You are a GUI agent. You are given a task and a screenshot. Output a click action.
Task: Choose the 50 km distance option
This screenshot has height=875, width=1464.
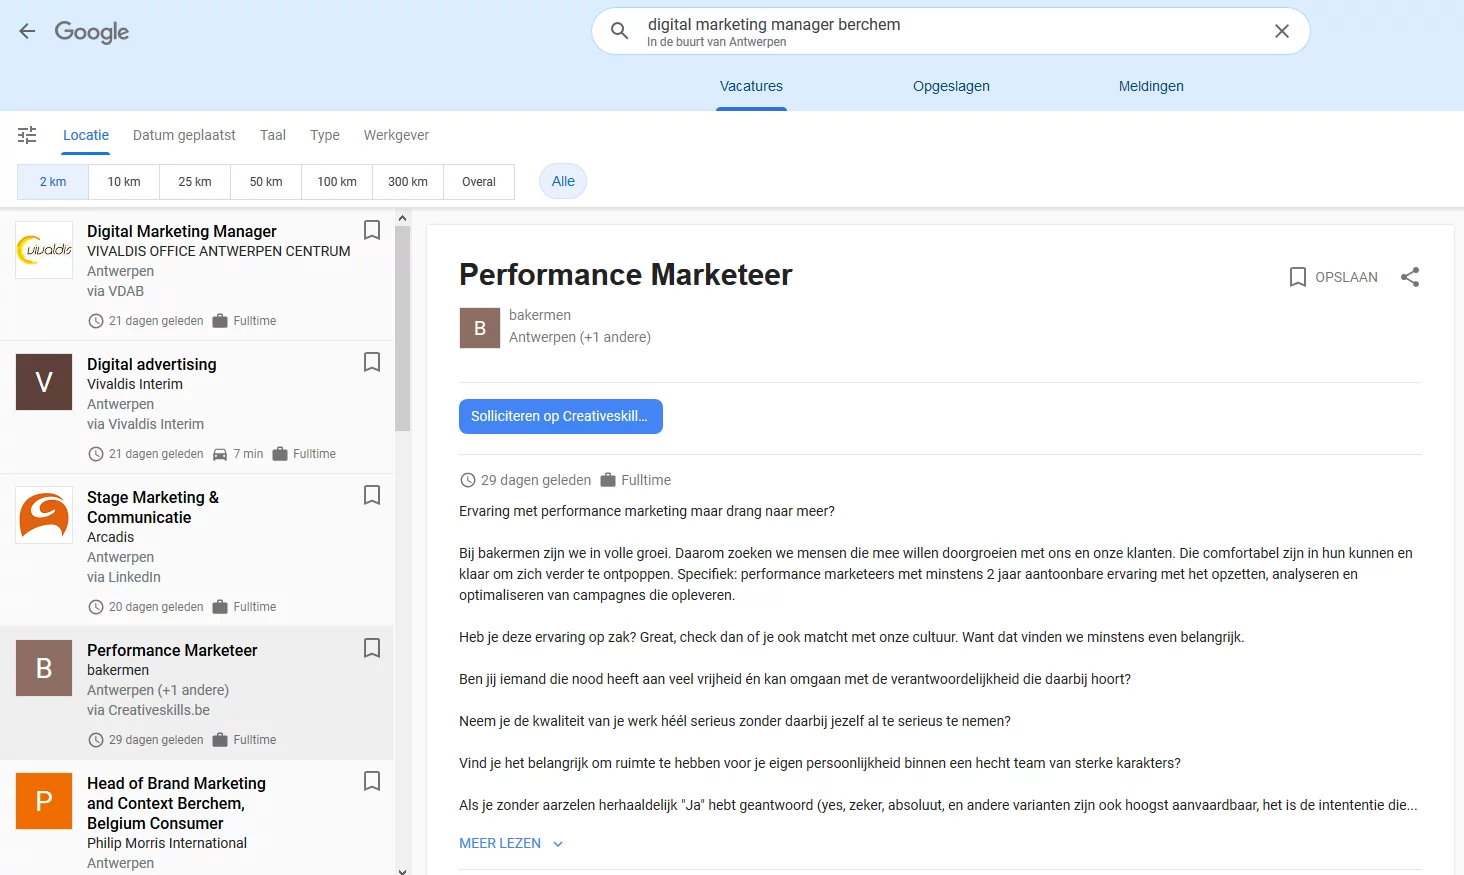266,182
